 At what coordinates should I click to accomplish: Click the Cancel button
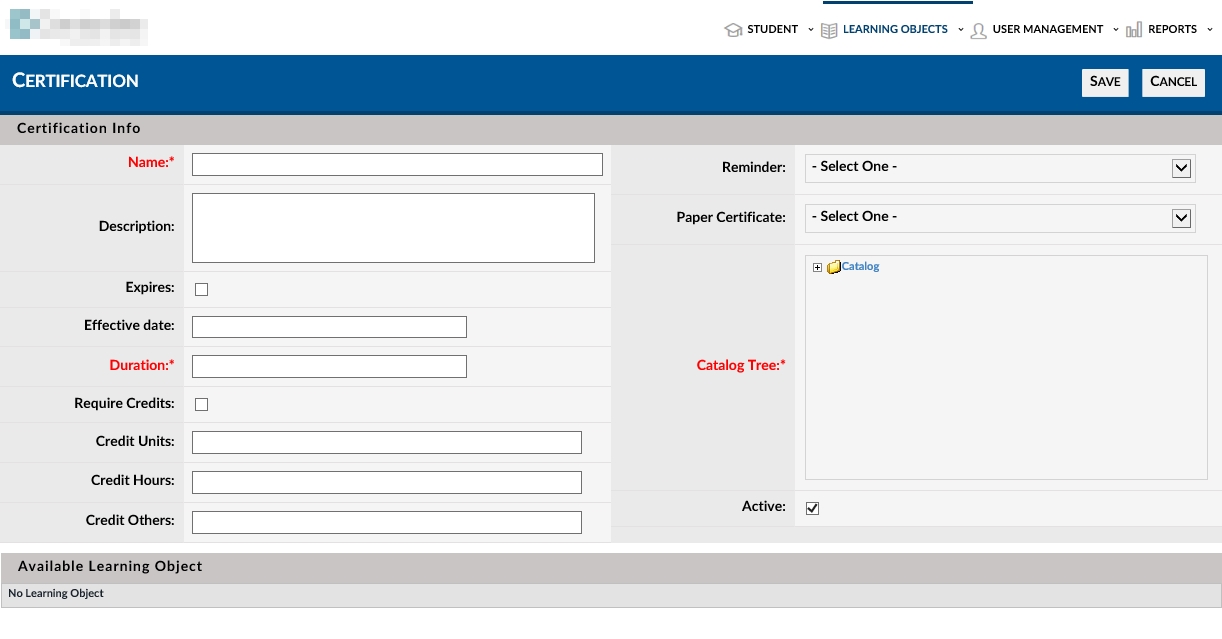(1173, 82)
